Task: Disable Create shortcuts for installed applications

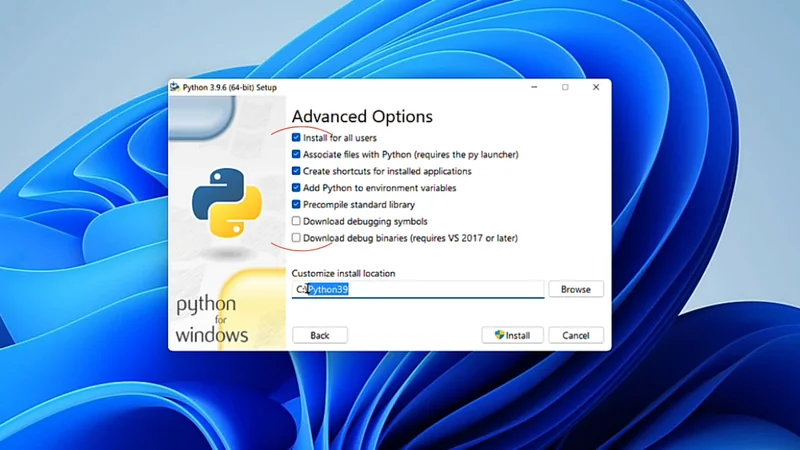Action: tap(296, 171)
